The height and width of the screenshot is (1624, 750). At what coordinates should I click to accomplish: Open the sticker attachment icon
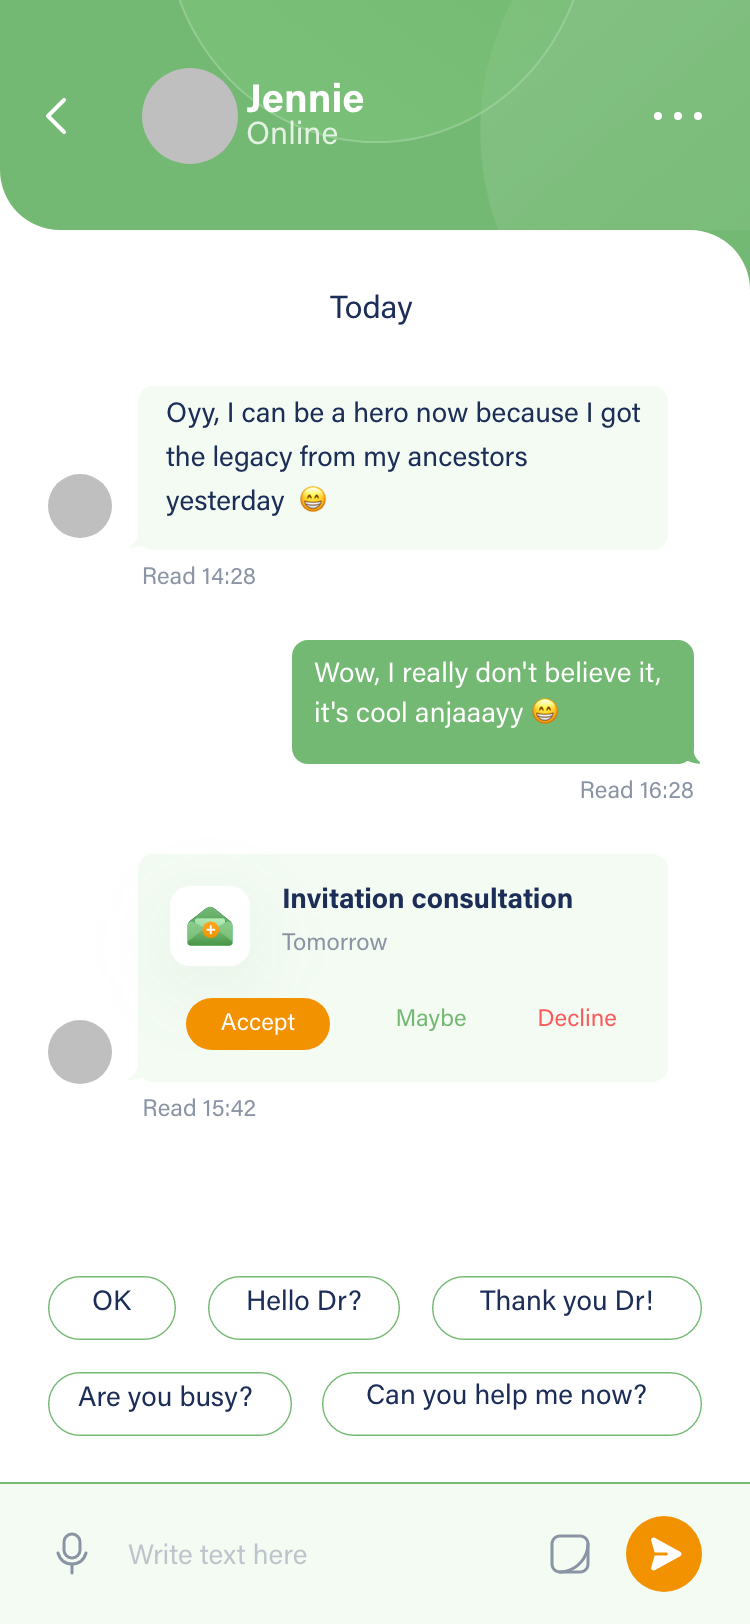click(570, 1554)
